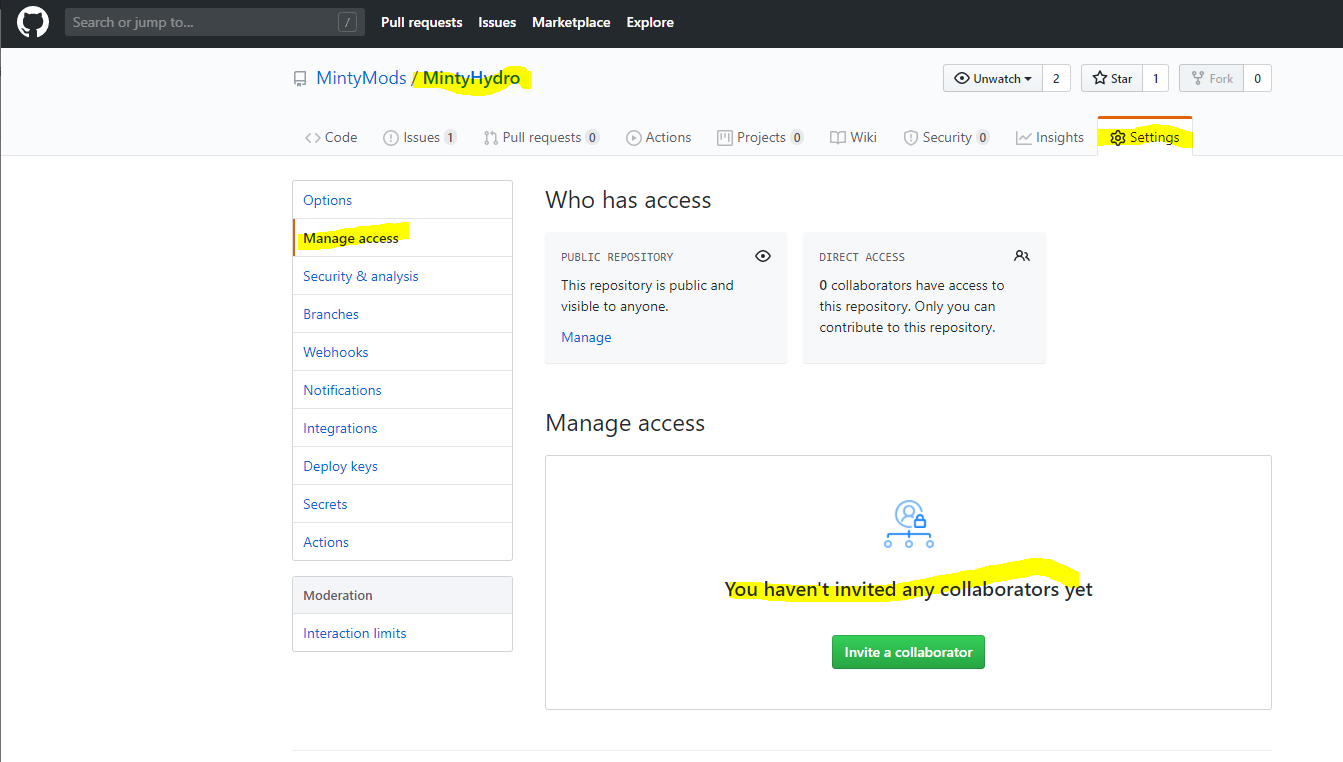Click the GitHub Octocat logo

(x=33, y=22)
